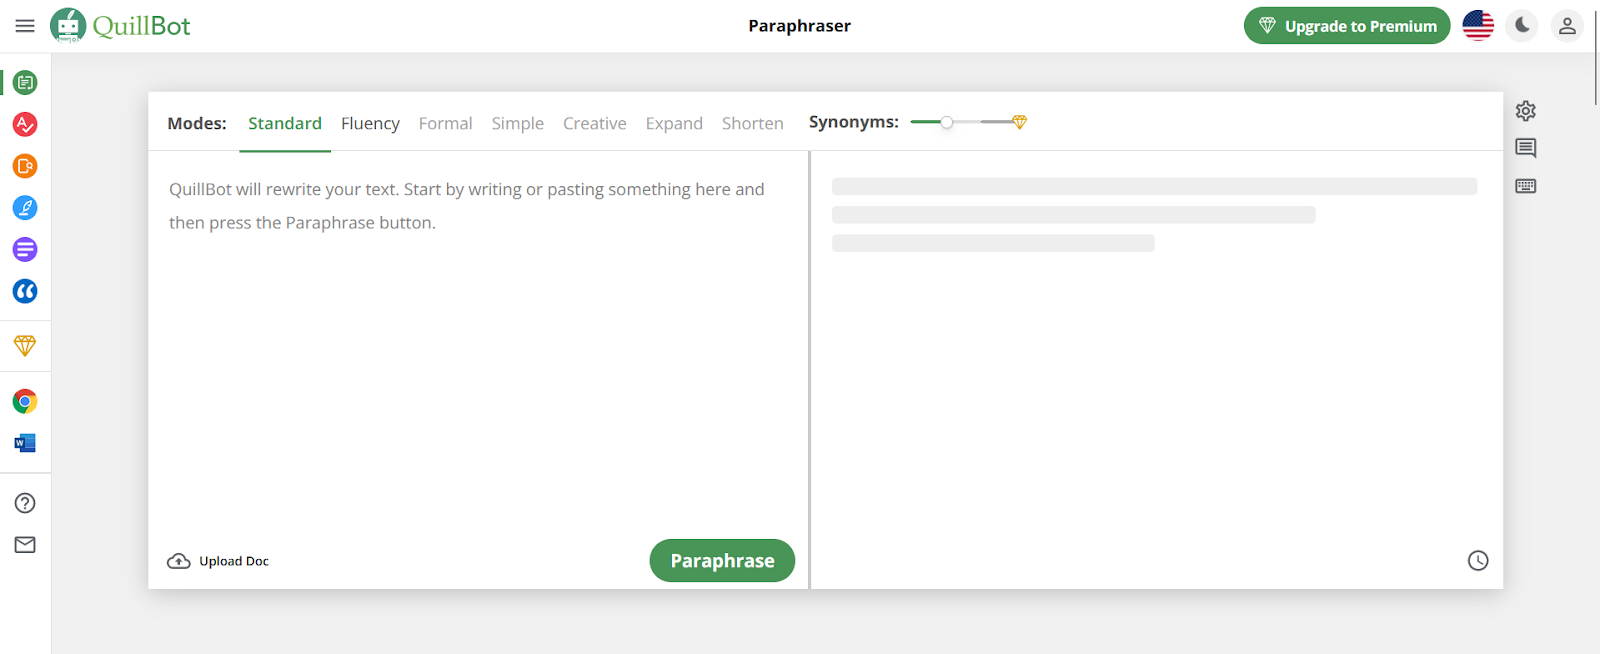Toggle dark mode with moon icon
Image resolution: width=1600 pixels, height=654 pixels.
(1522, 26)
